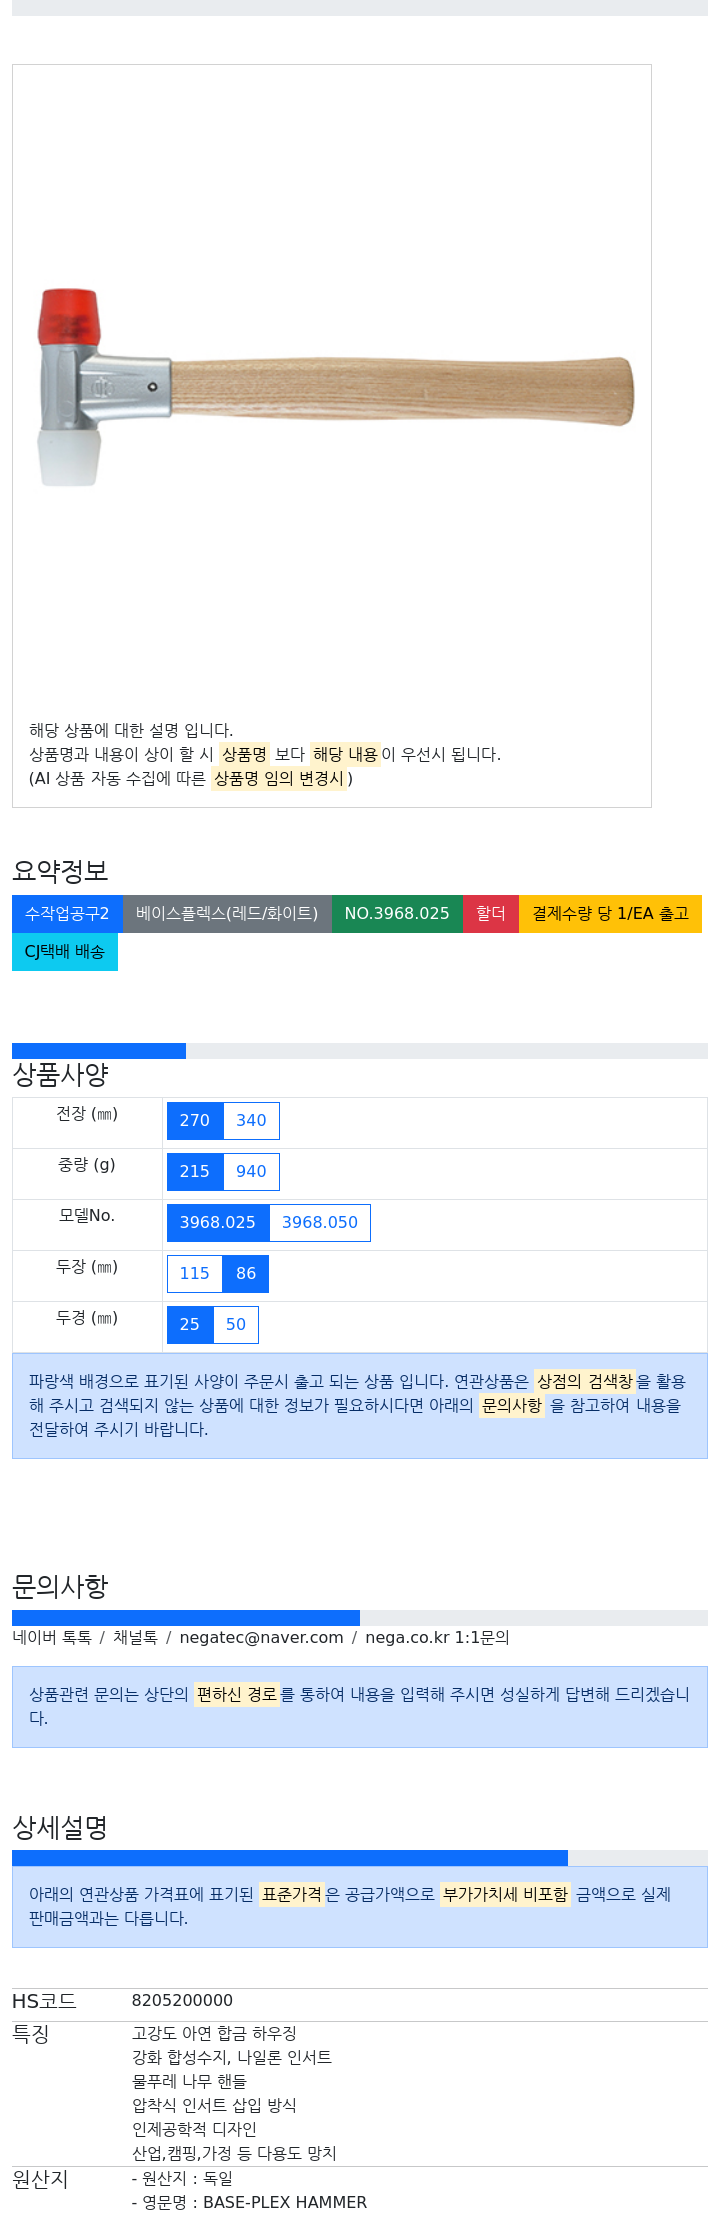Click the 네이버 톡톡 contact link
Viewport: 720px width, 2215px height.
coord(52,1638)
